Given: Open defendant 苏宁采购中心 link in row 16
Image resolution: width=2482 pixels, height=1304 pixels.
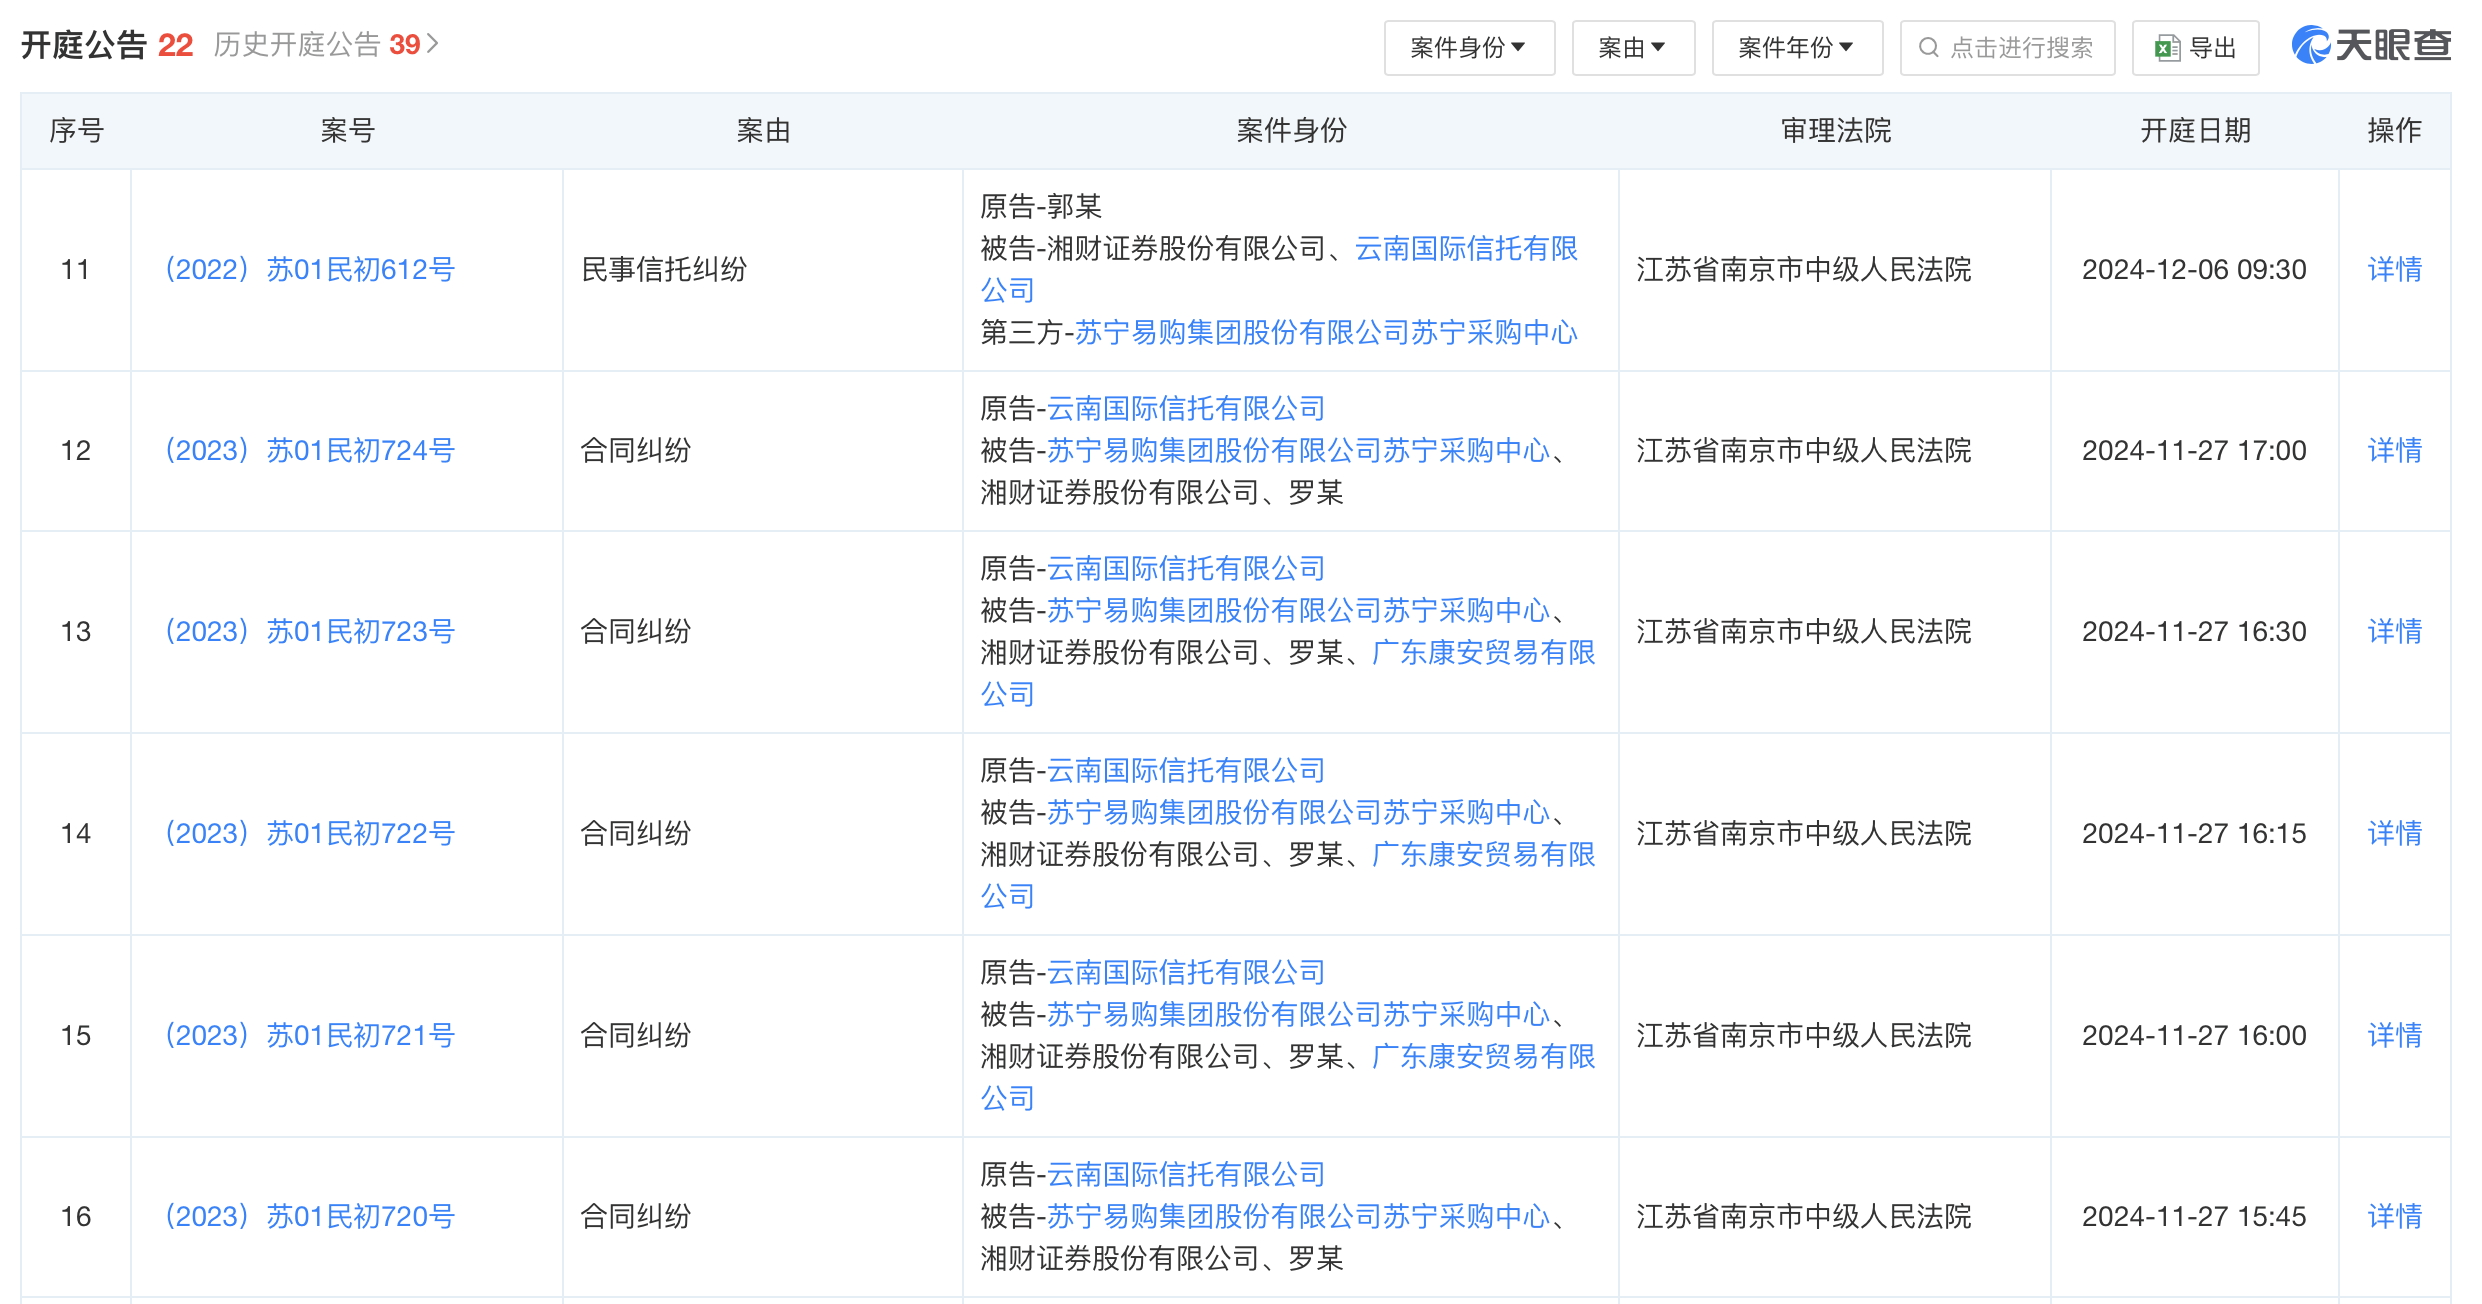Looking at the screenshot, I should [x=1298, y=1216].
